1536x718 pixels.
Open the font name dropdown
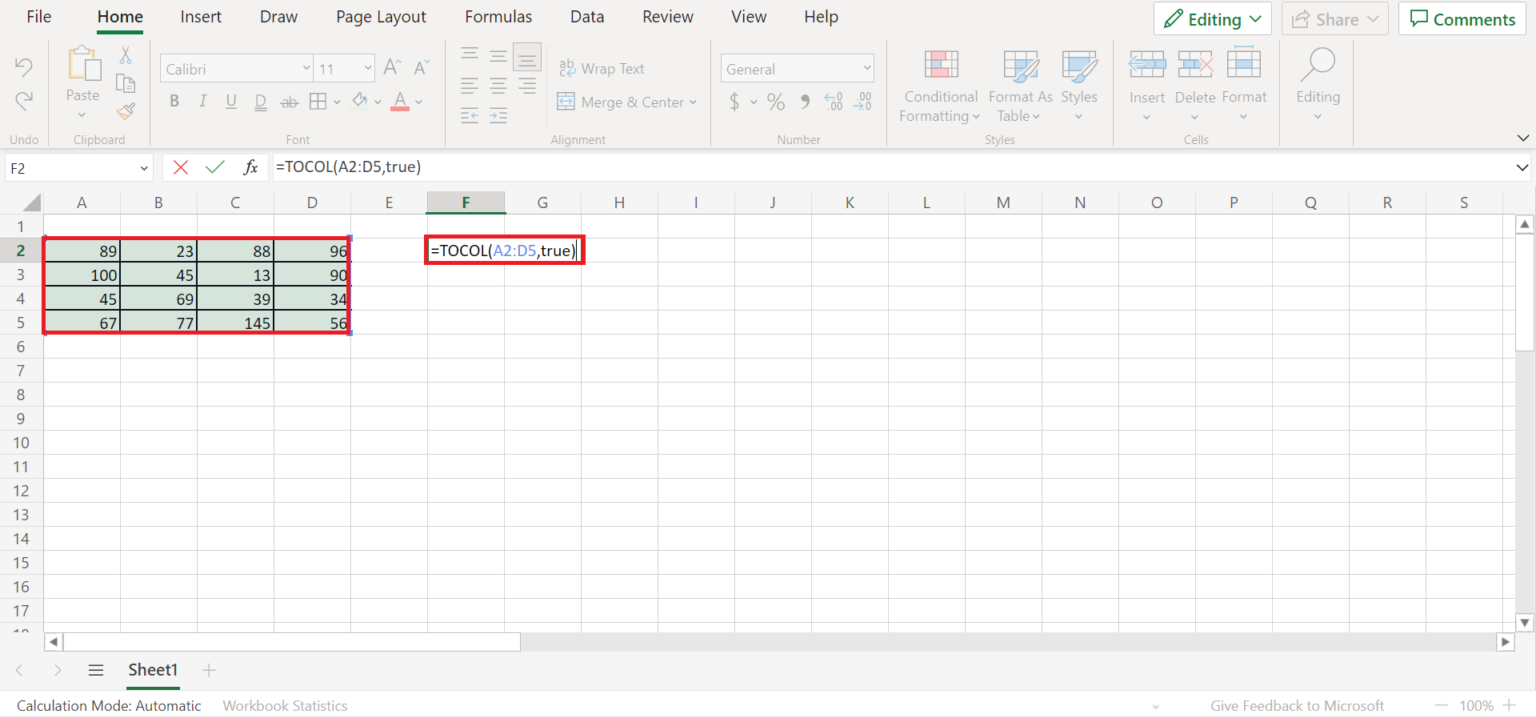pos(305,68)
